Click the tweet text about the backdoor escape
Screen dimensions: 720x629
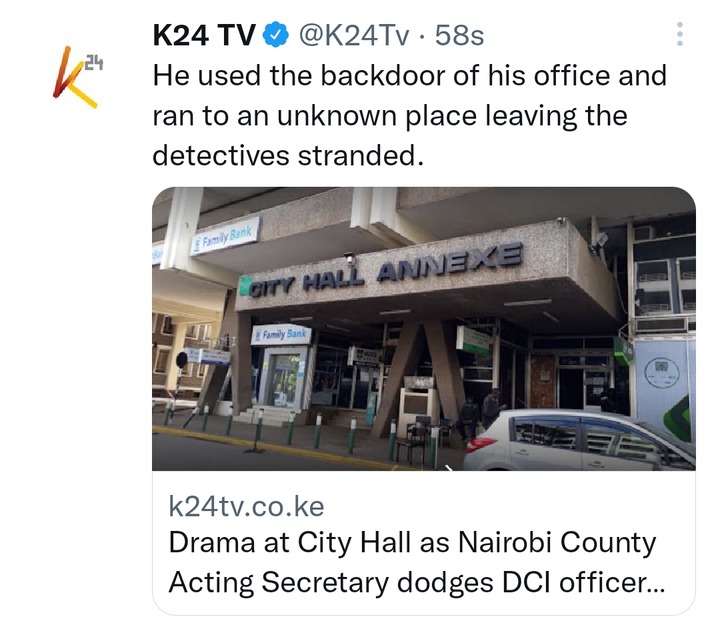[410, 115]
